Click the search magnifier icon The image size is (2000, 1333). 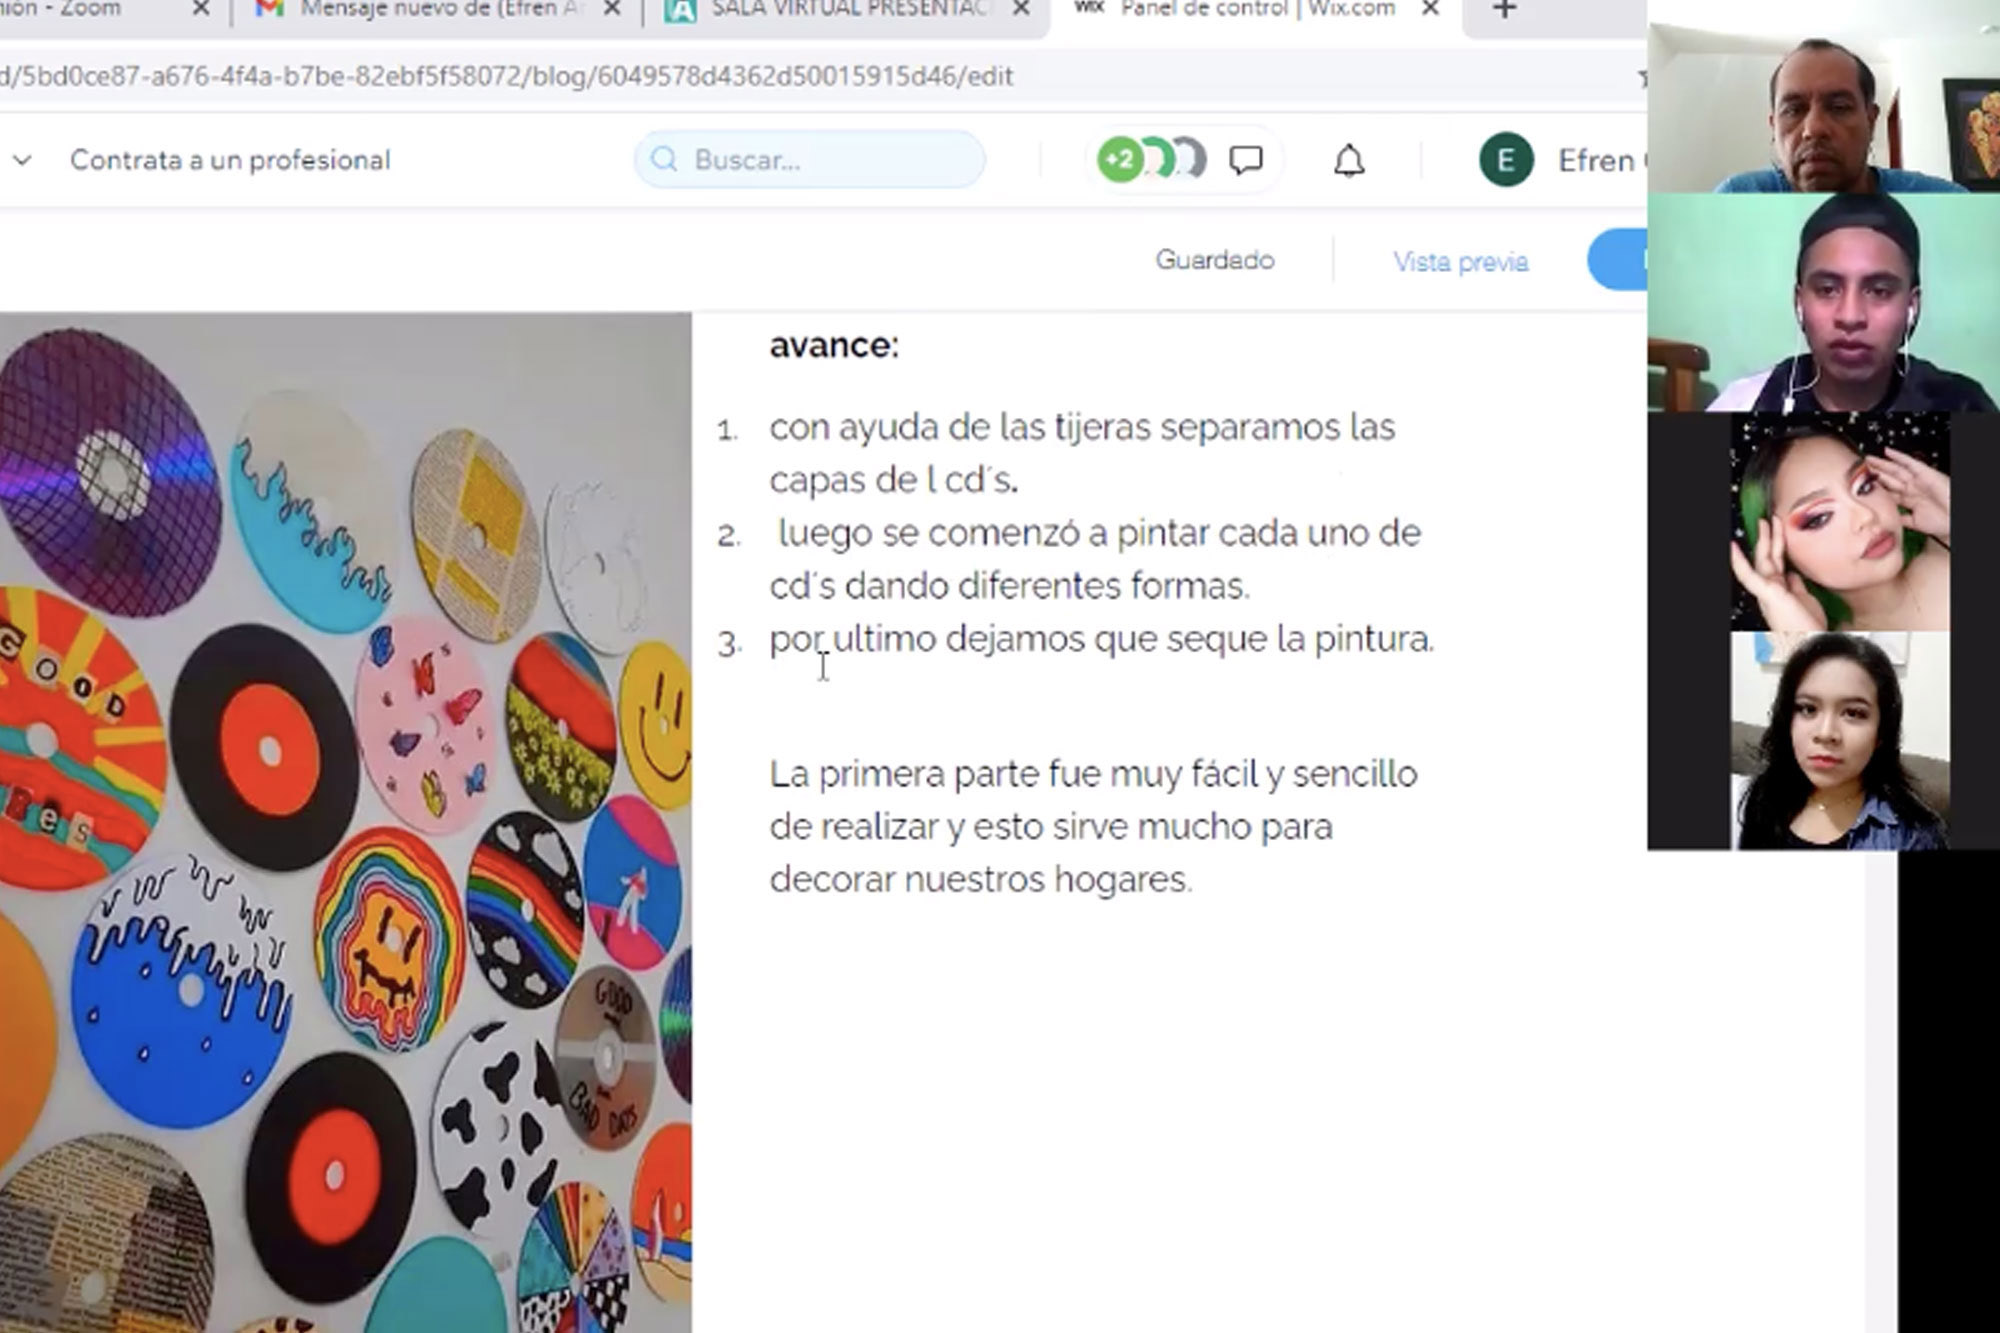pyautogui.click(x=663, y=160)
